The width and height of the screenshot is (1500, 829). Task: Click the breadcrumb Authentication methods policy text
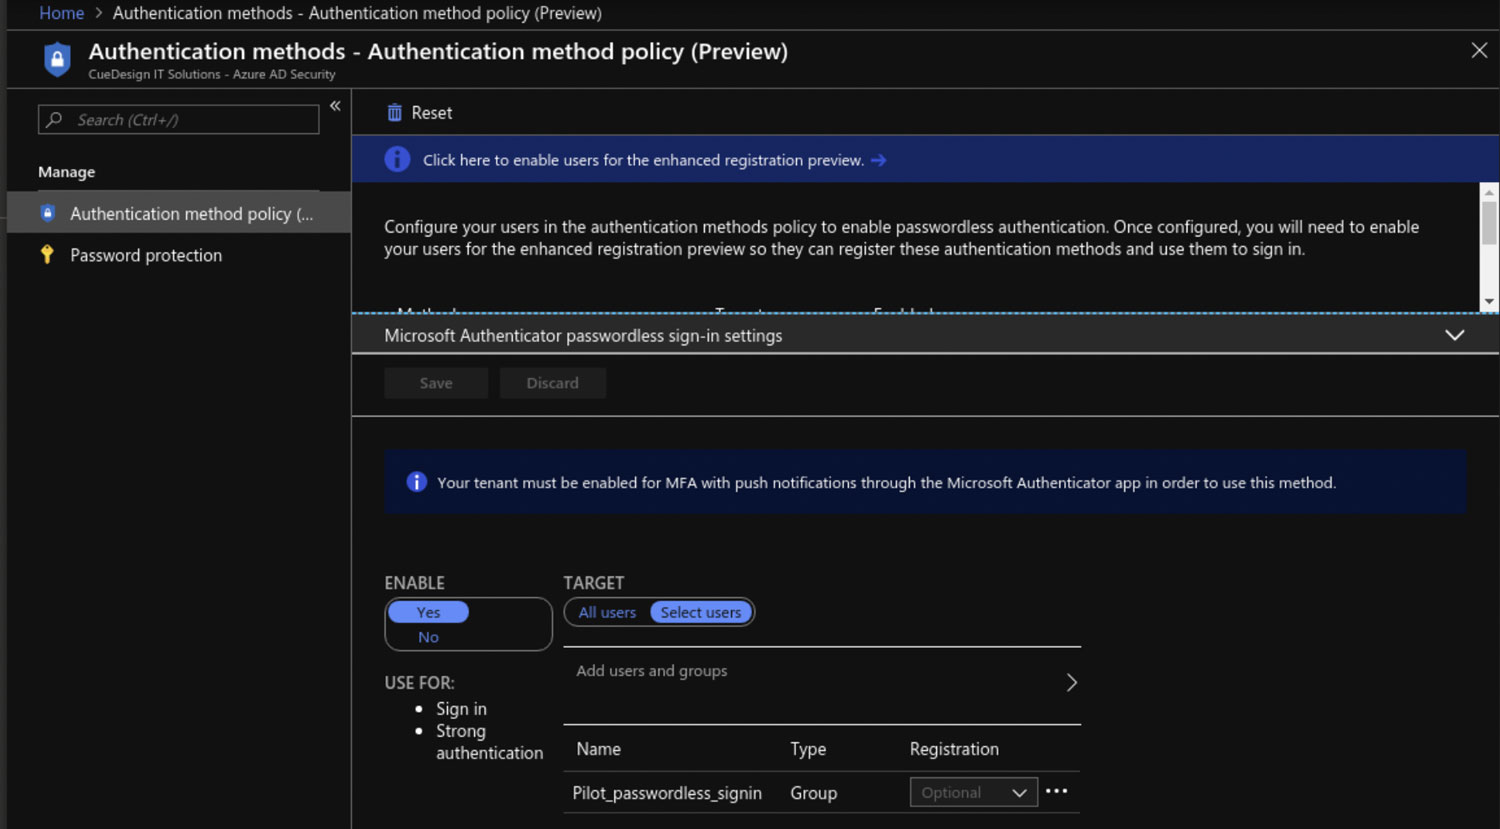(357, 13)
